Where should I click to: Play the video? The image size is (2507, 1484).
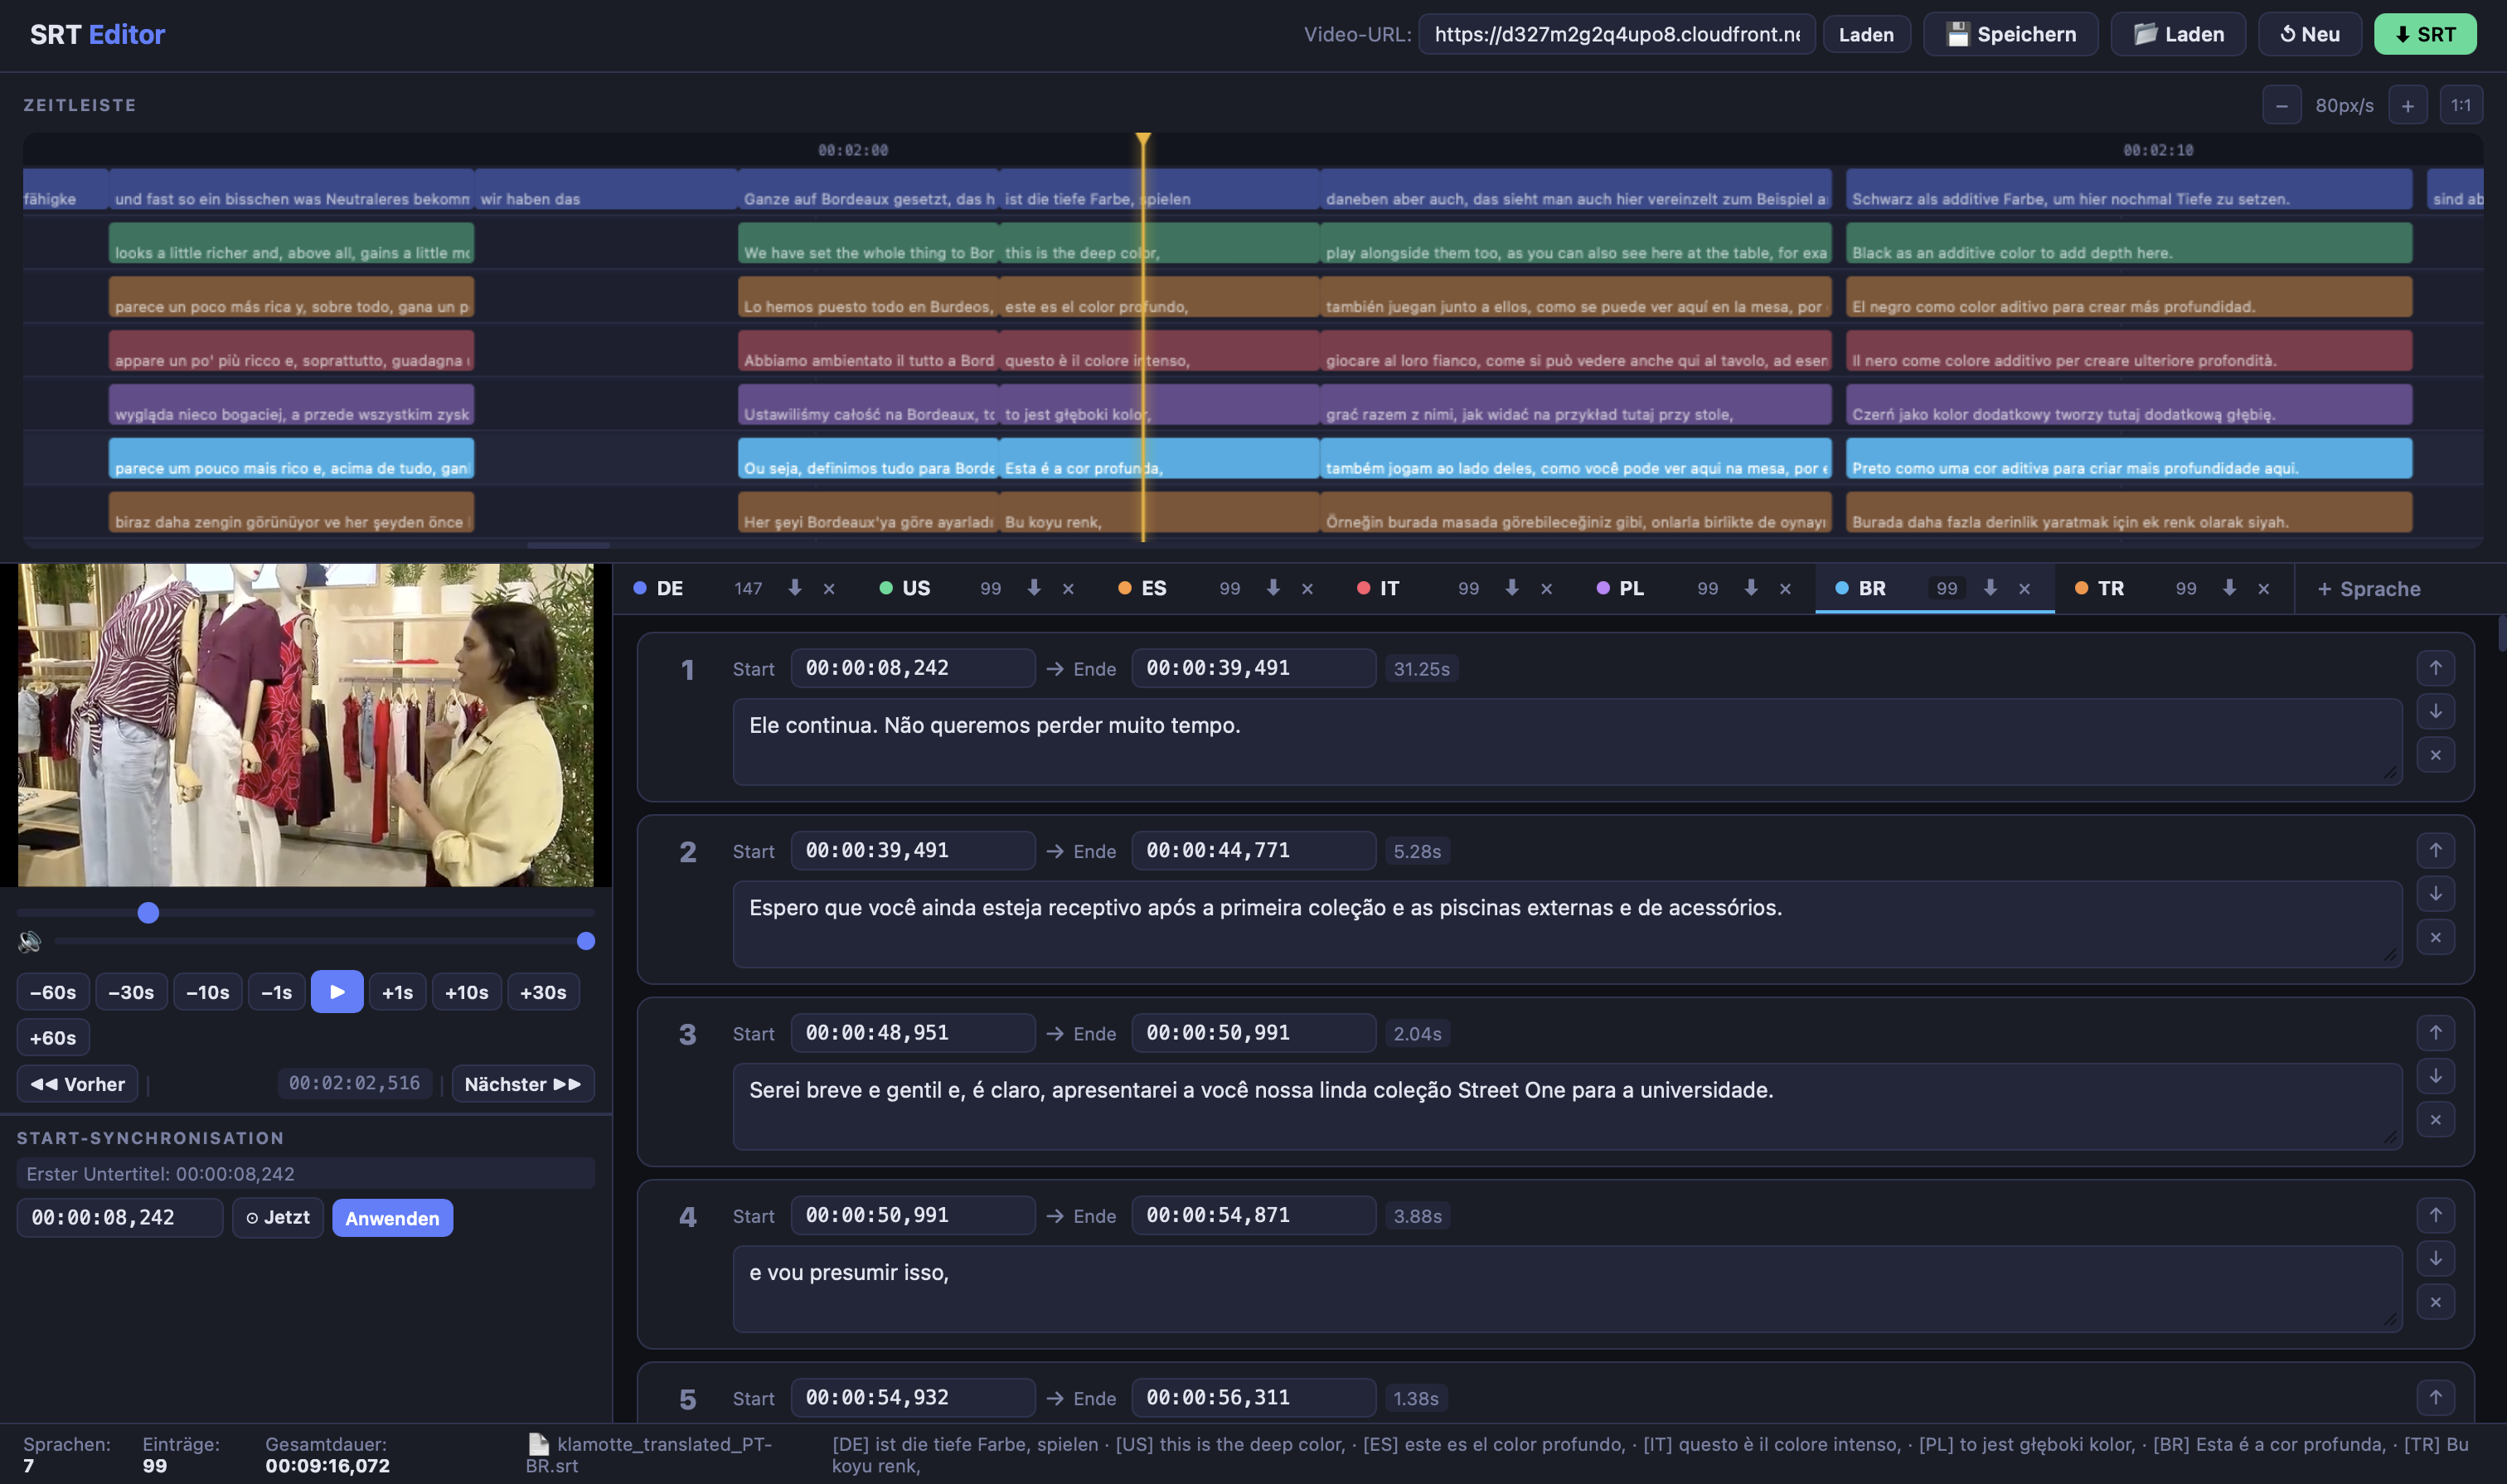(337, 992)
